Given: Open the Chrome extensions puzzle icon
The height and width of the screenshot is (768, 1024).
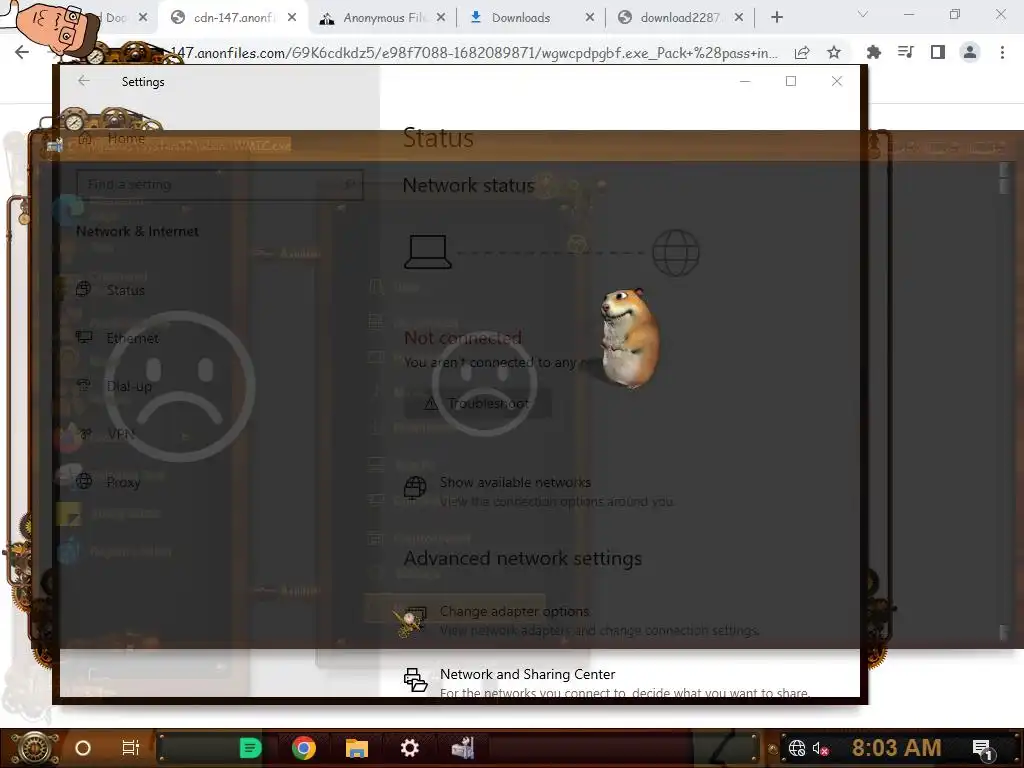Looking at the screenshot, I should pyautogui.click(x=873, y=52).
